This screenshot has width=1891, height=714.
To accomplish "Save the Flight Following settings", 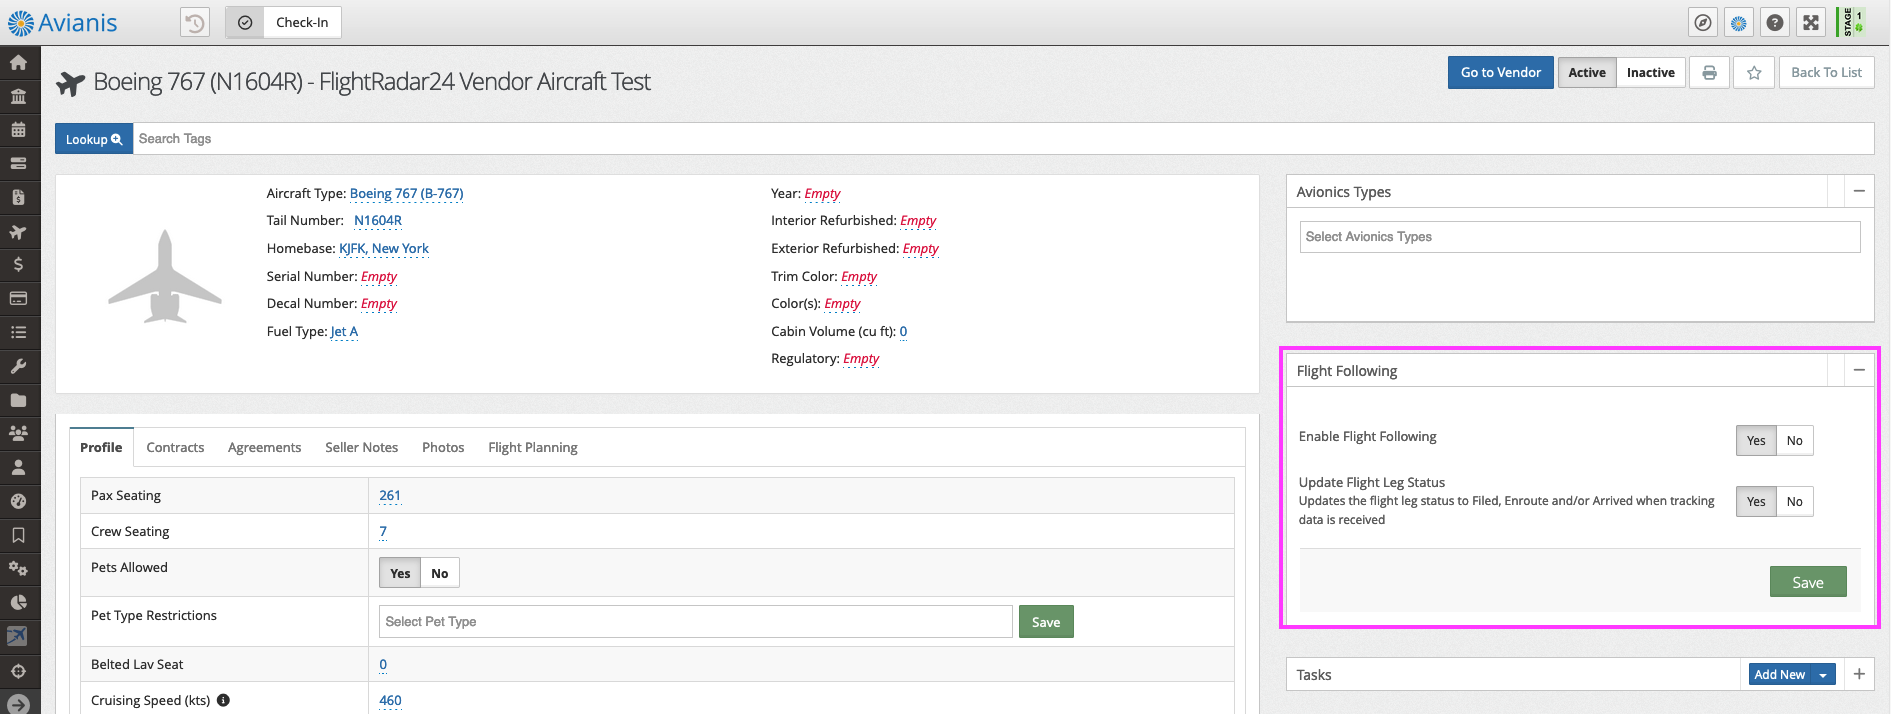I will 1808,582.
